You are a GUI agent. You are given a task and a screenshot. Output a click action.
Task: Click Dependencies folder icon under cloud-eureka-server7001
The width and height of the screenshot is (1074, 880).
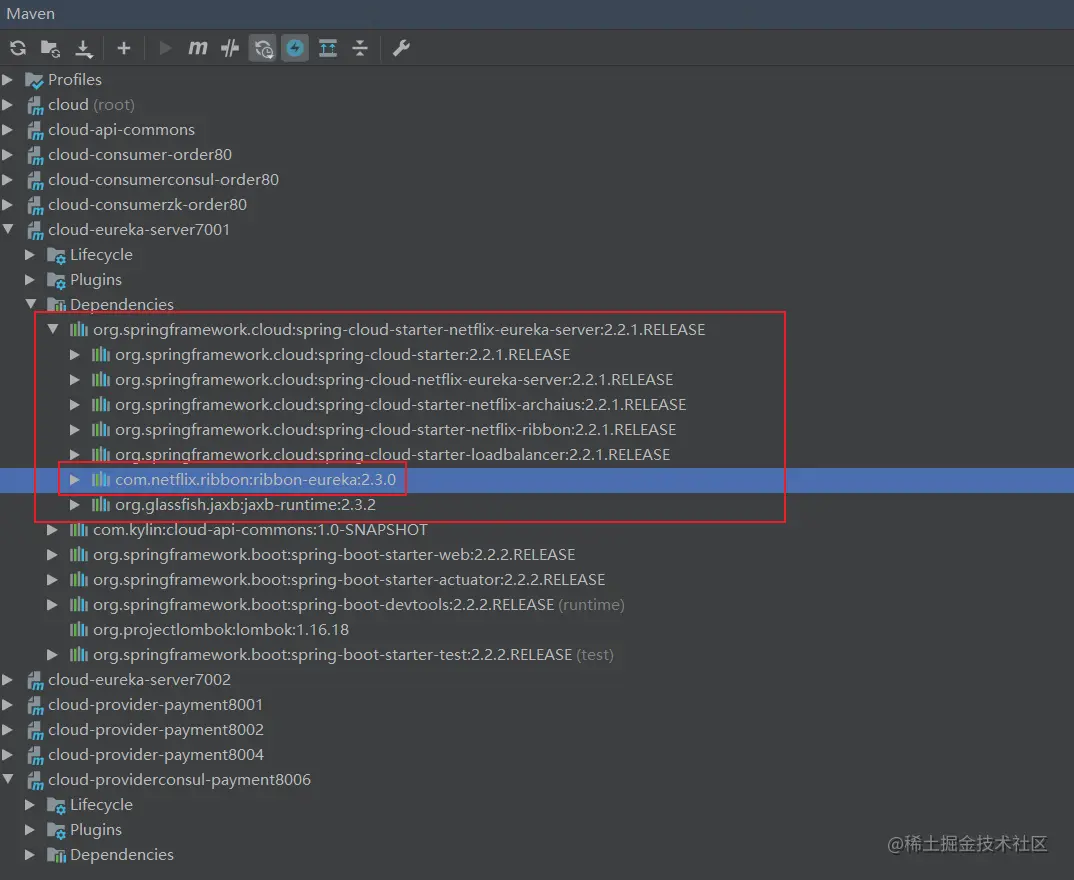coord(56,305)
